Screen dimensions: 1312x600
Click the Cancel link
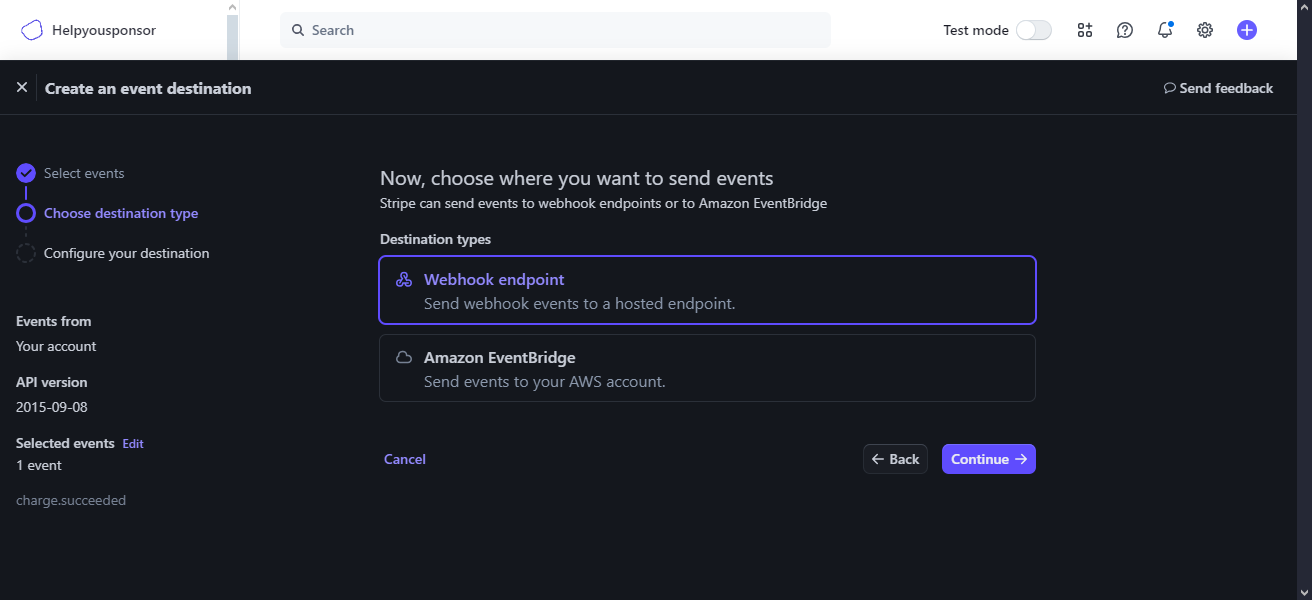(x=405, y=459)
